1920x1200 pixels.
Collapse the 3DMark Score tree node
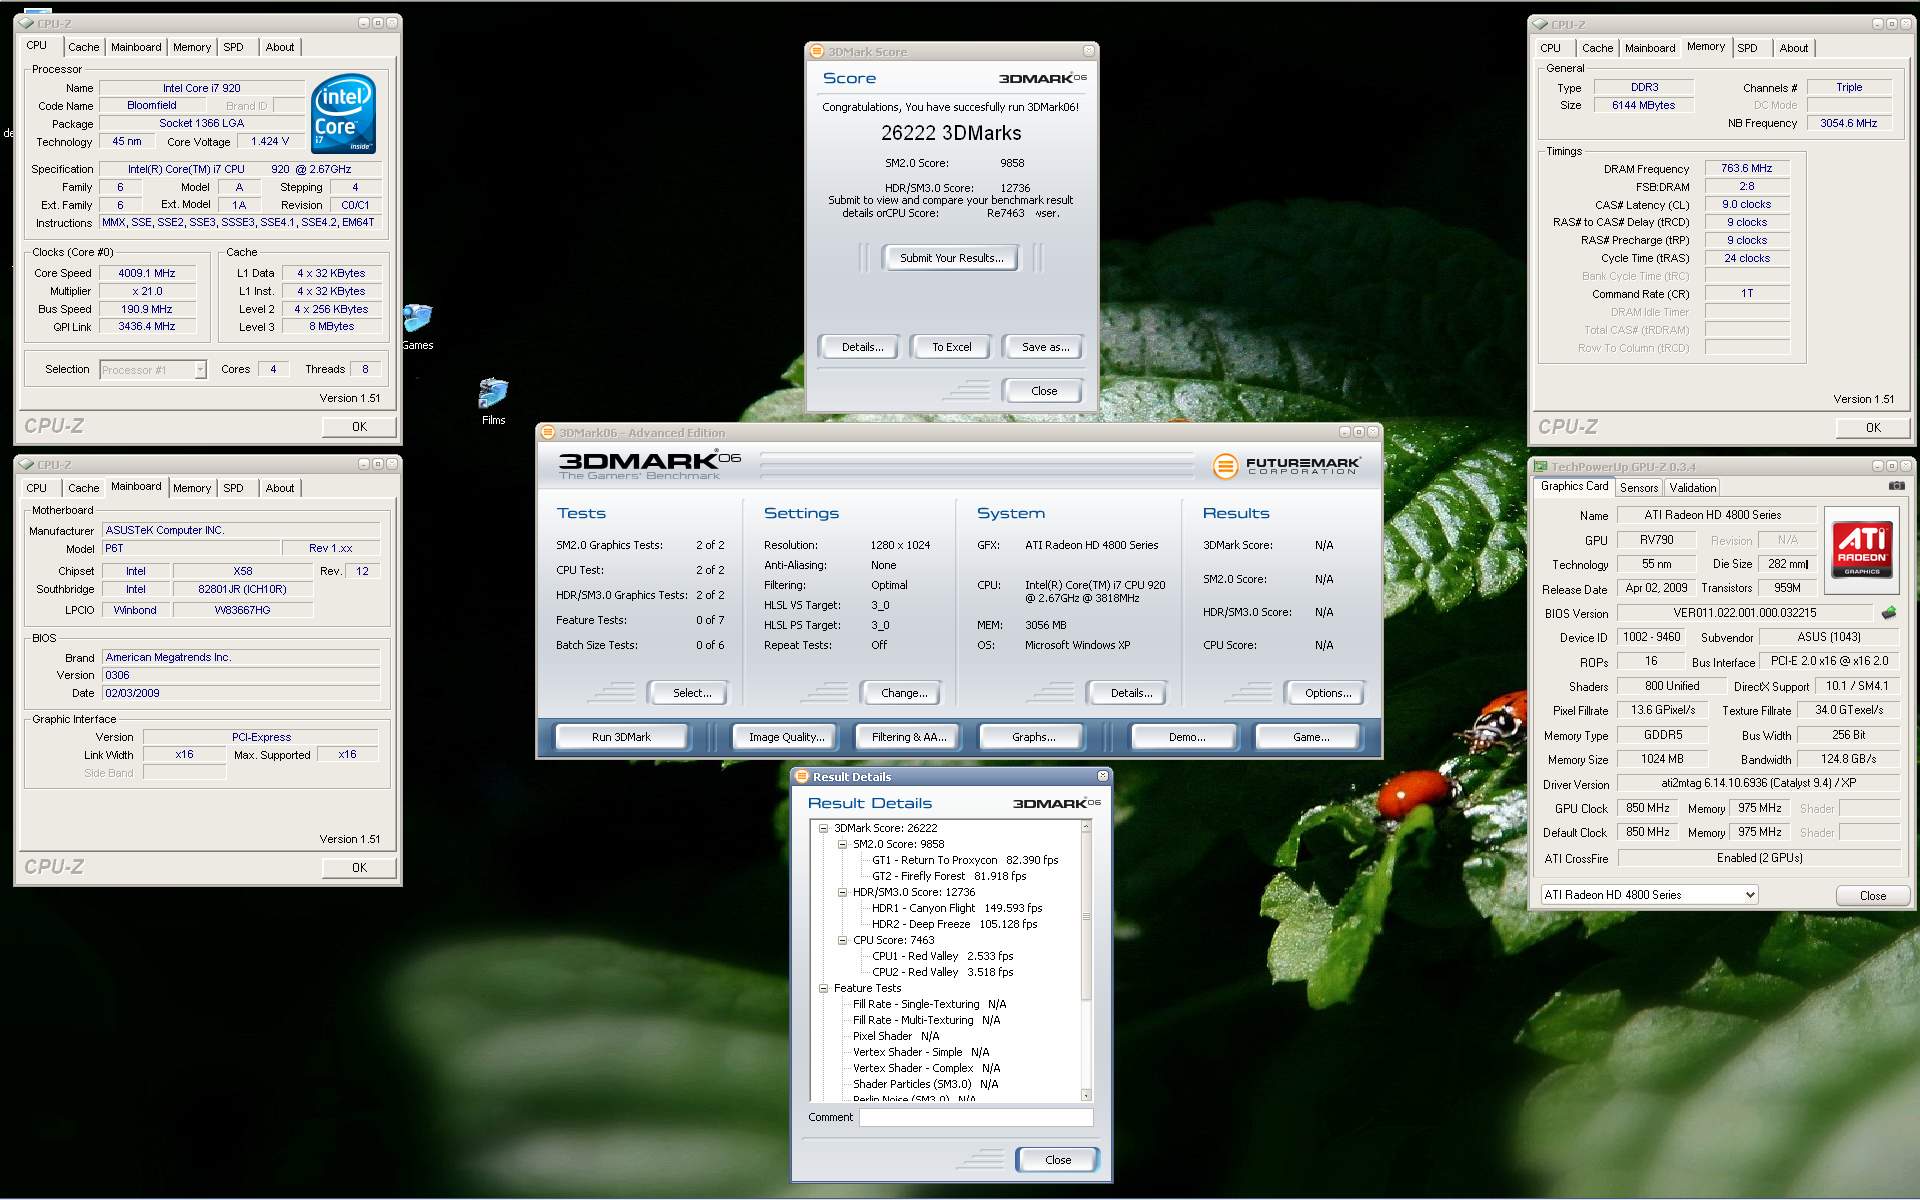tap(823, 828)
